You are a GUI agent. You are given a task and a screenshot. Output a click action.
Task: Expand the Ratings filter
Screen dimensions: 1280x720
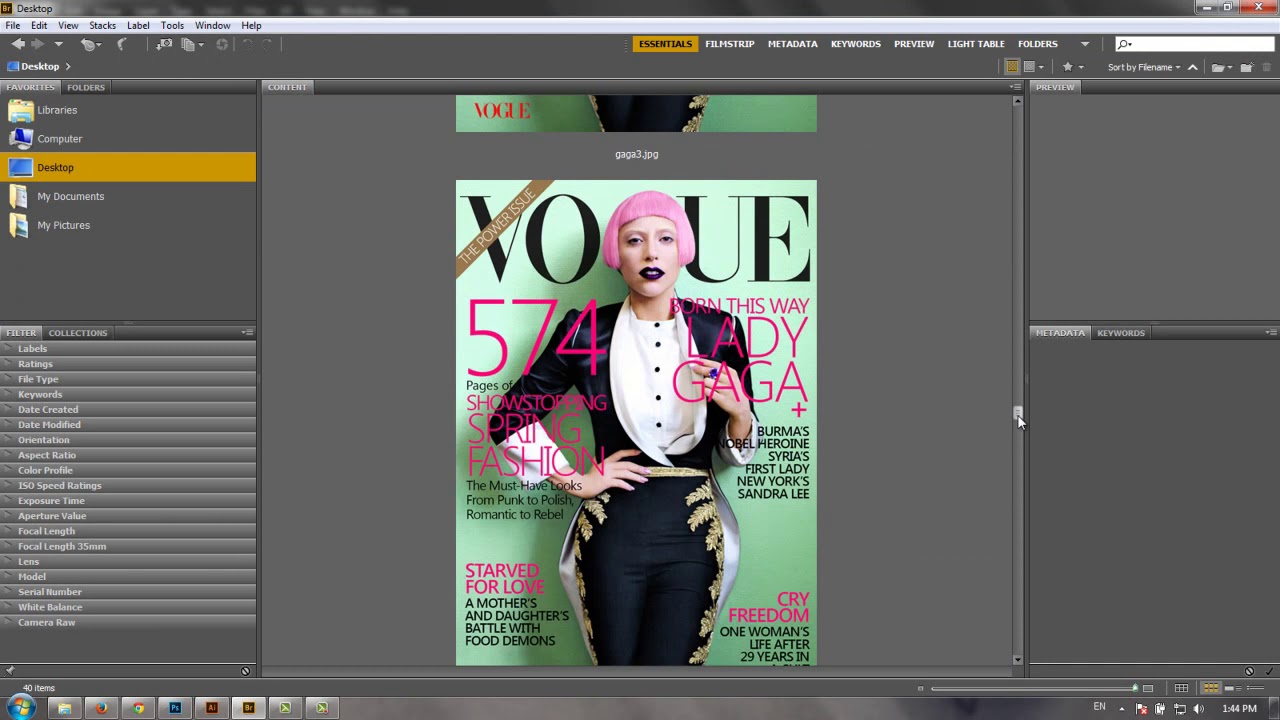128,364
